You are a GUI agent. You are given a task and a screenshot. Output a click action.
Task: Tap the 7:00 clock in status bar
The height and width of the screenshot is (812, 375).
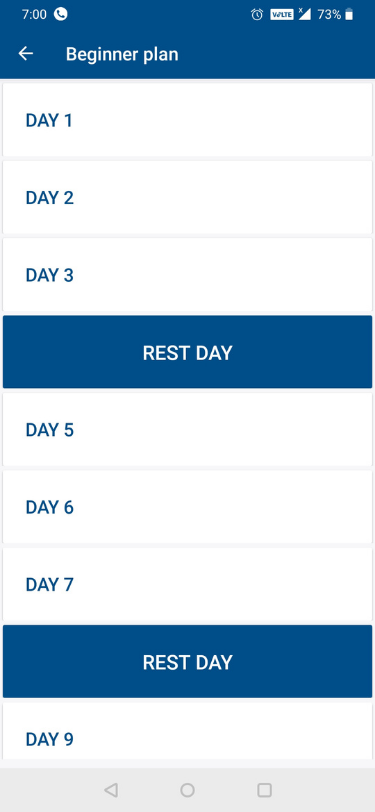34,14
